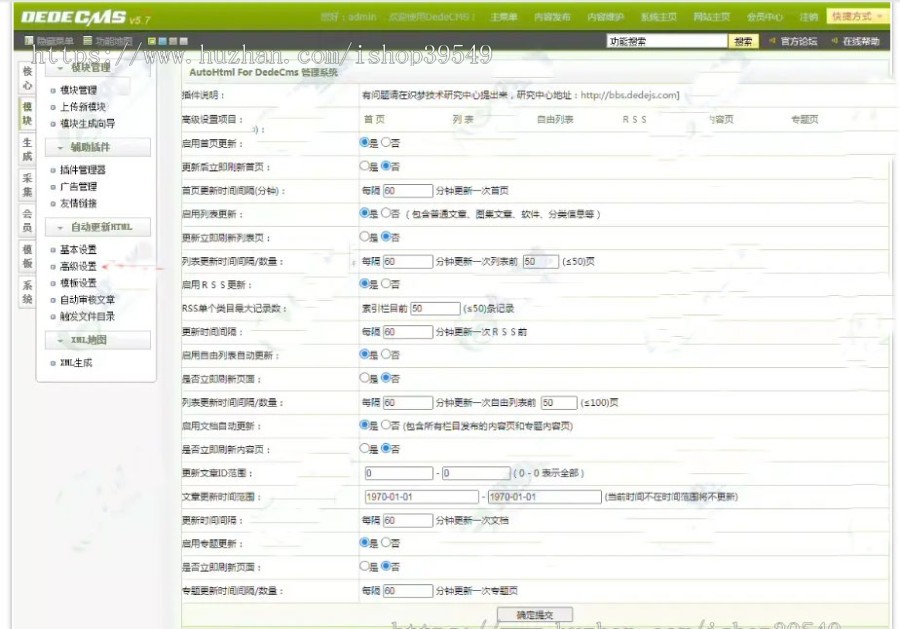Click the 首页更新时间间隔 minutes field
The image size is (900, 629).
(x=408, y=191)
